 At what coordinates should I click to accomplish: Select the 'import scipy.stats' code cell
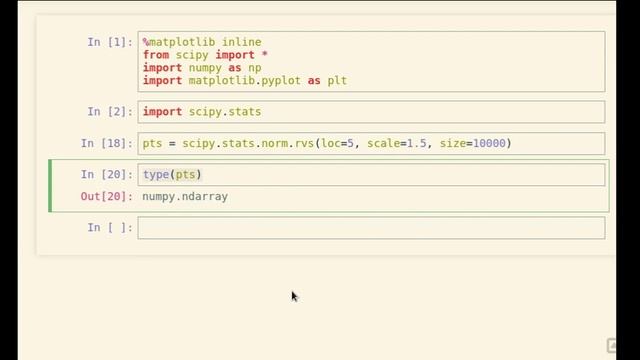(x=371, y=112)
